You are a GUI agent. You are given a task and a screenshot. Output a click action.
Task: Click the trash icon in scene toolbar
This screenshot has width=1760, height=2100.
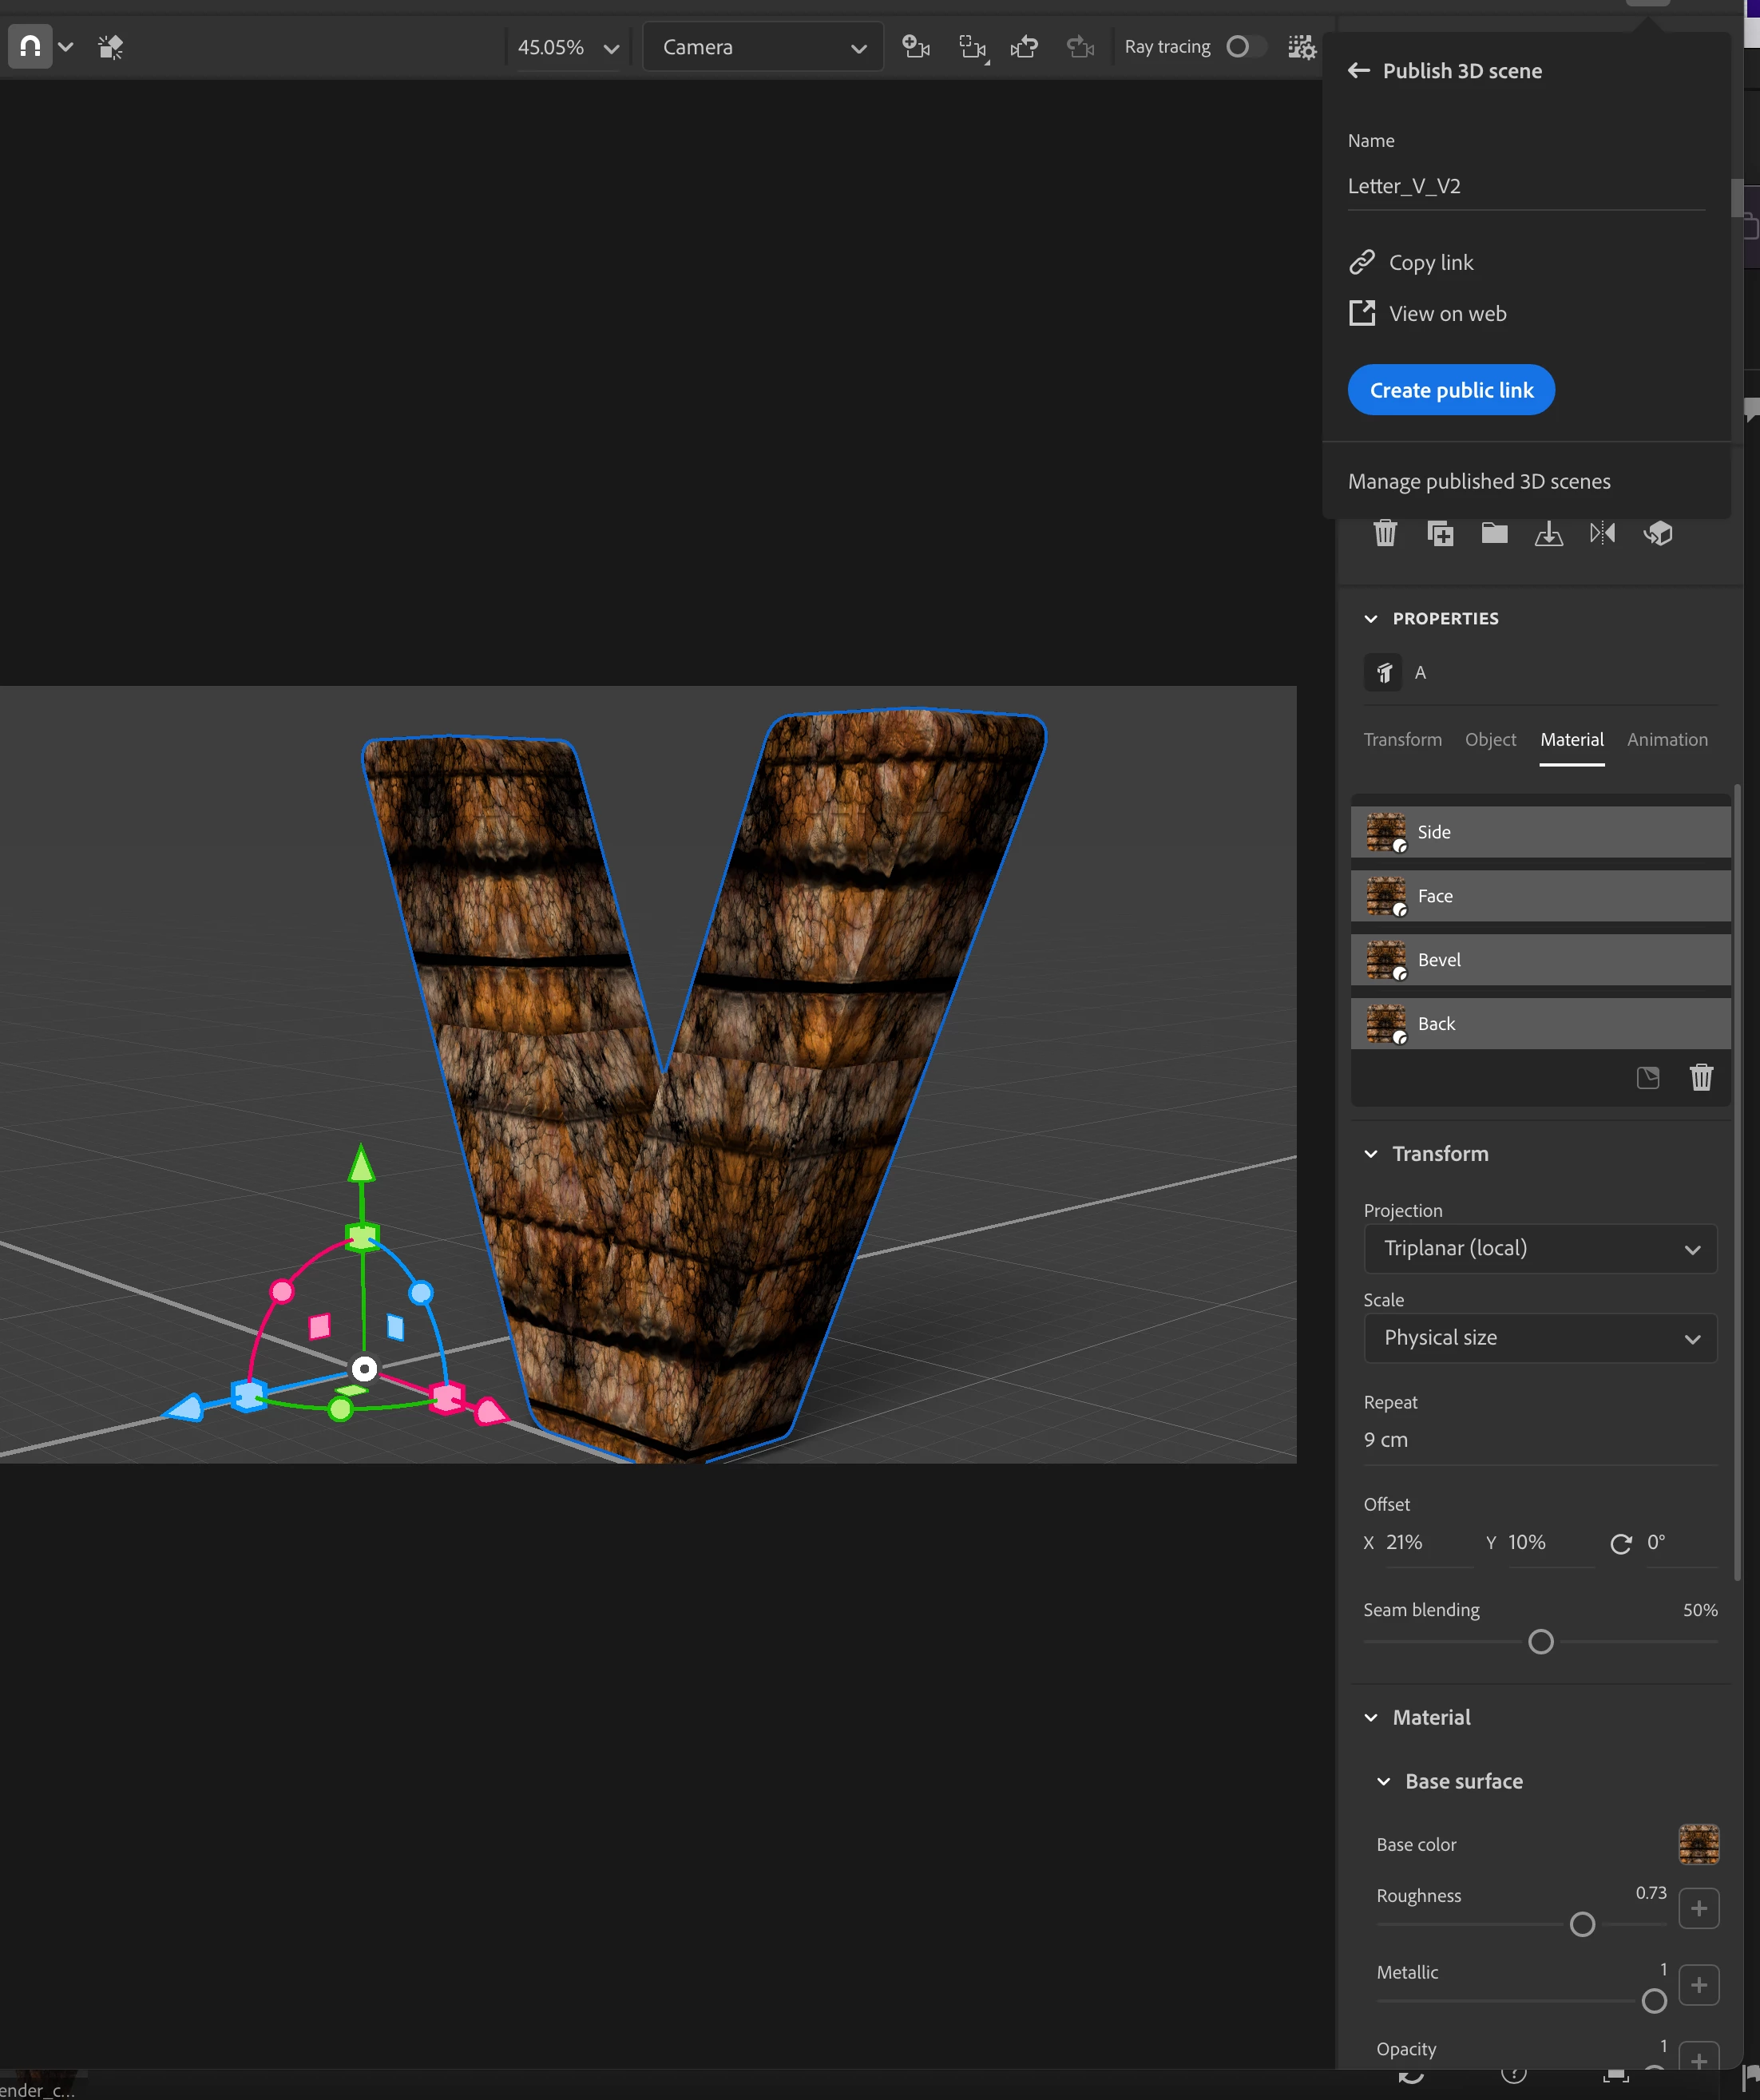[x=1385, y=533]
